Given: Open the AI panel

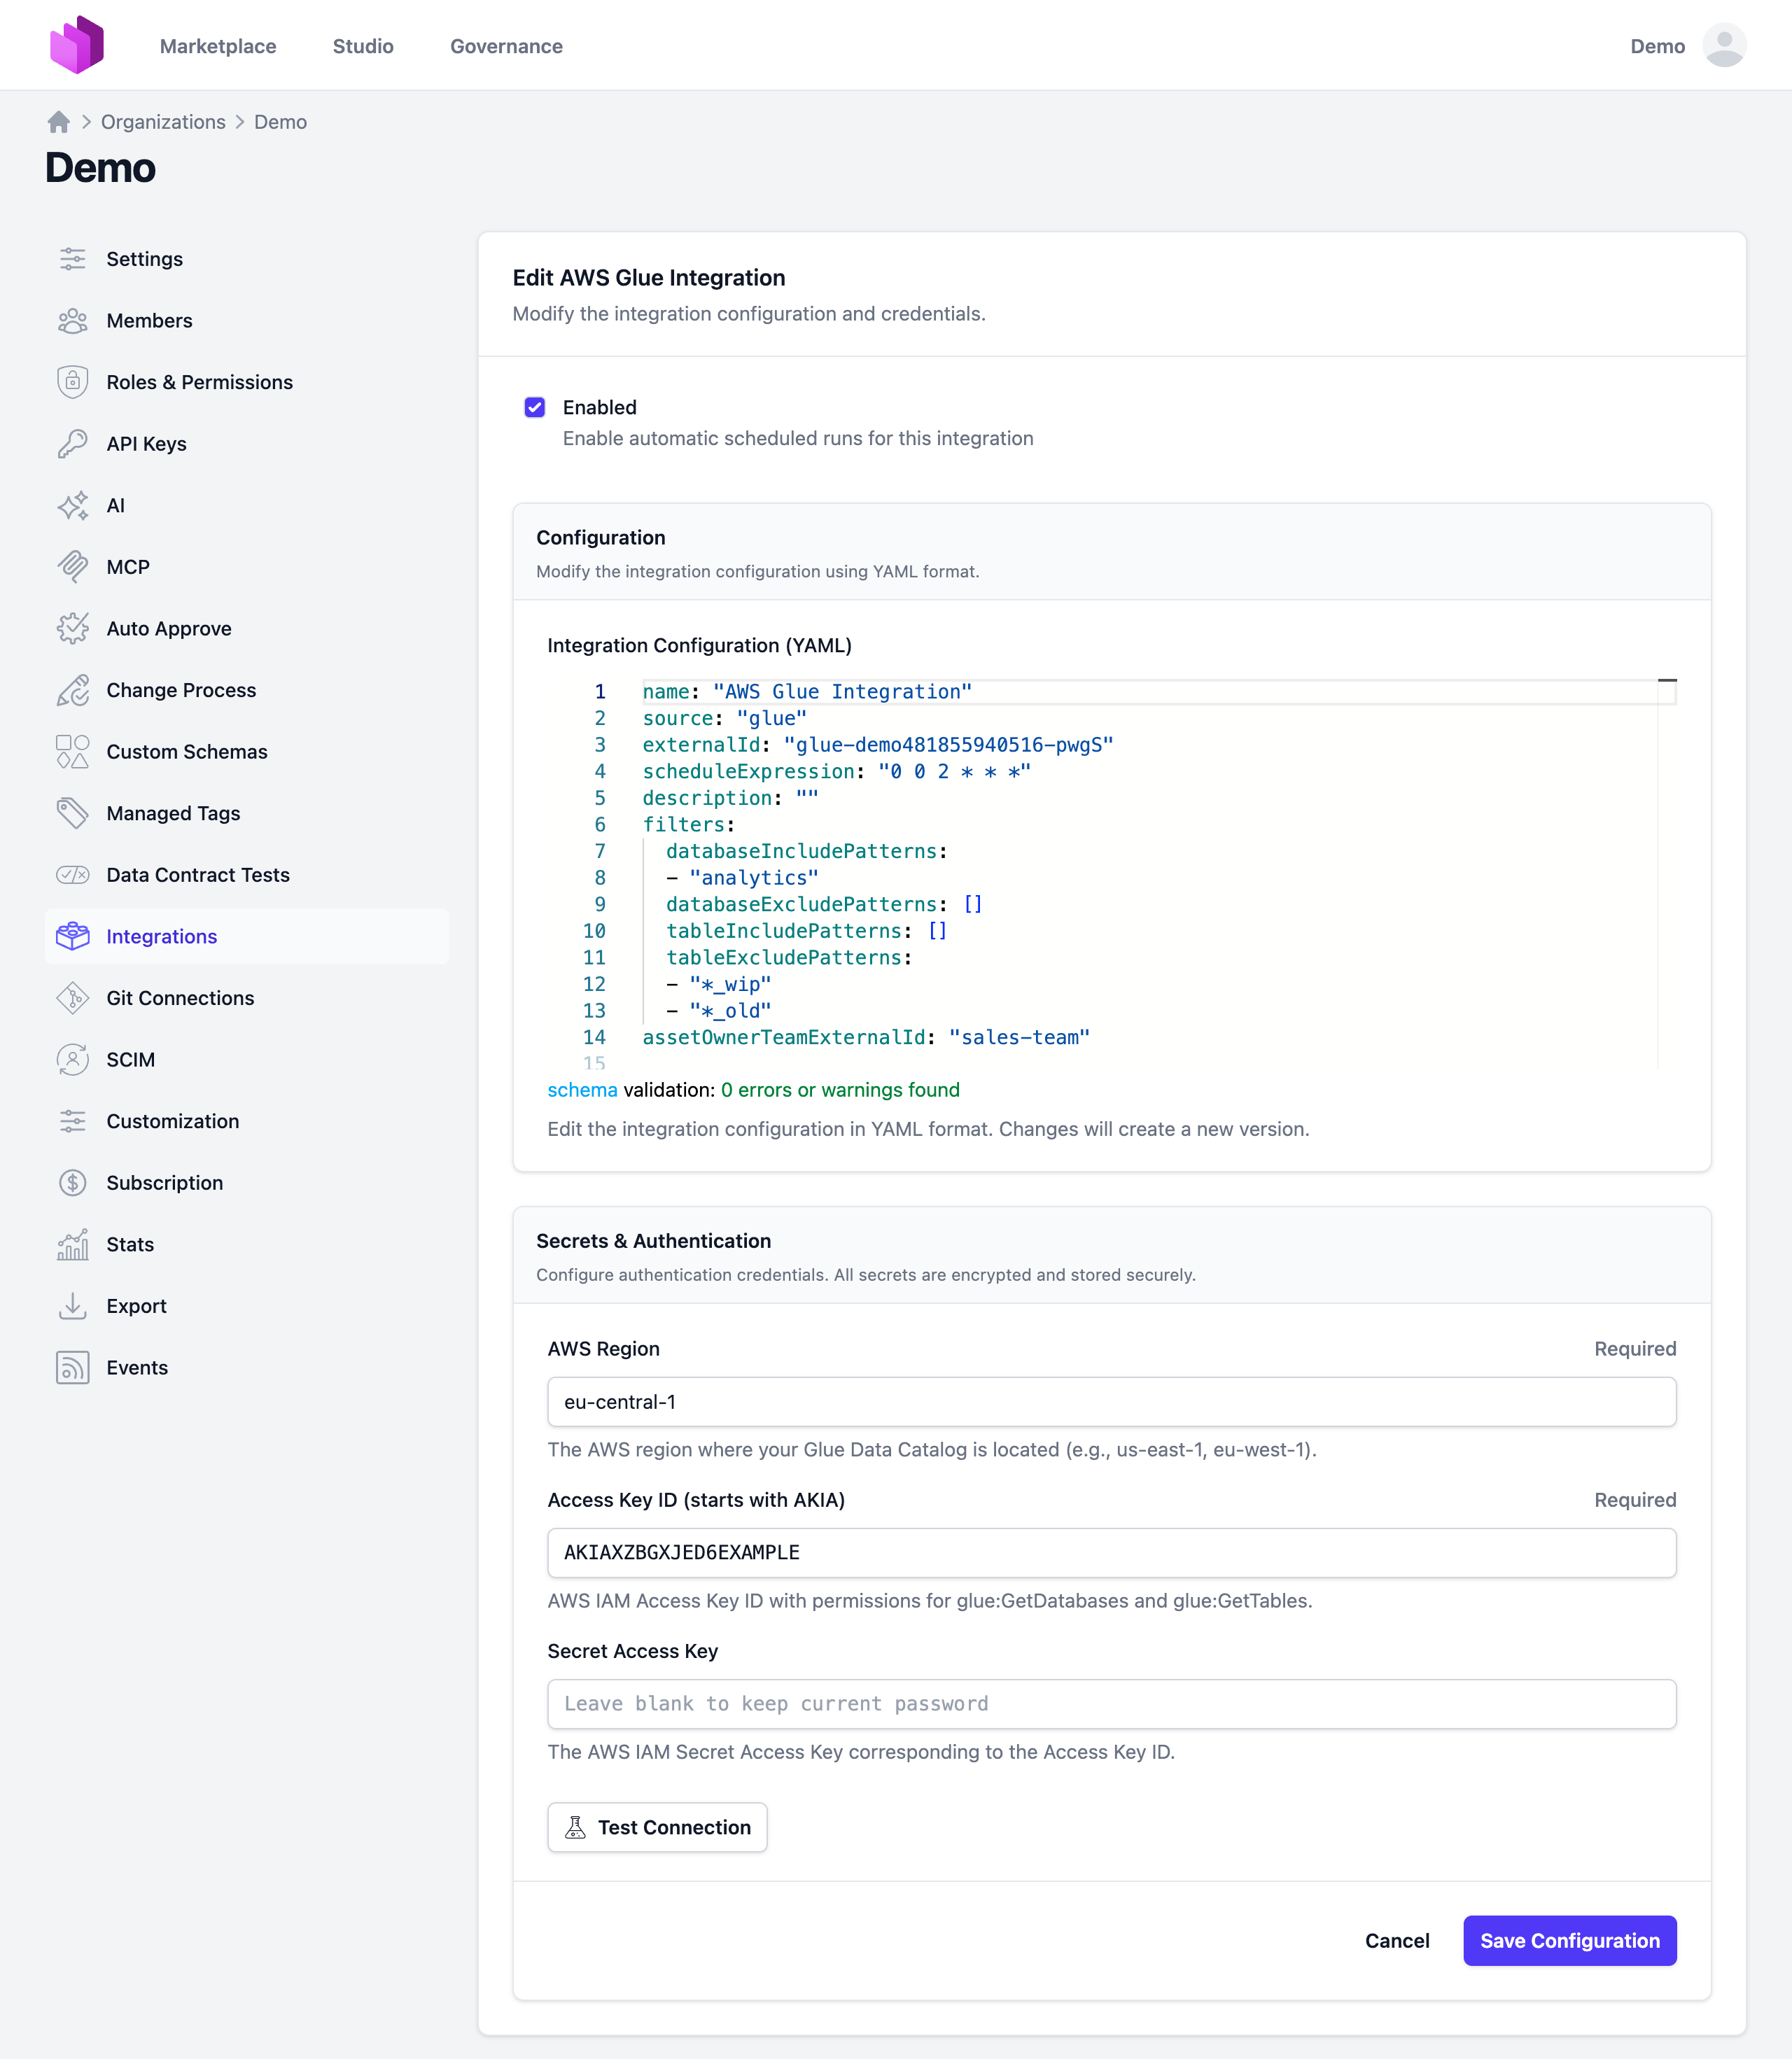Looking at the screenshot, I should (x=117, y=505).
